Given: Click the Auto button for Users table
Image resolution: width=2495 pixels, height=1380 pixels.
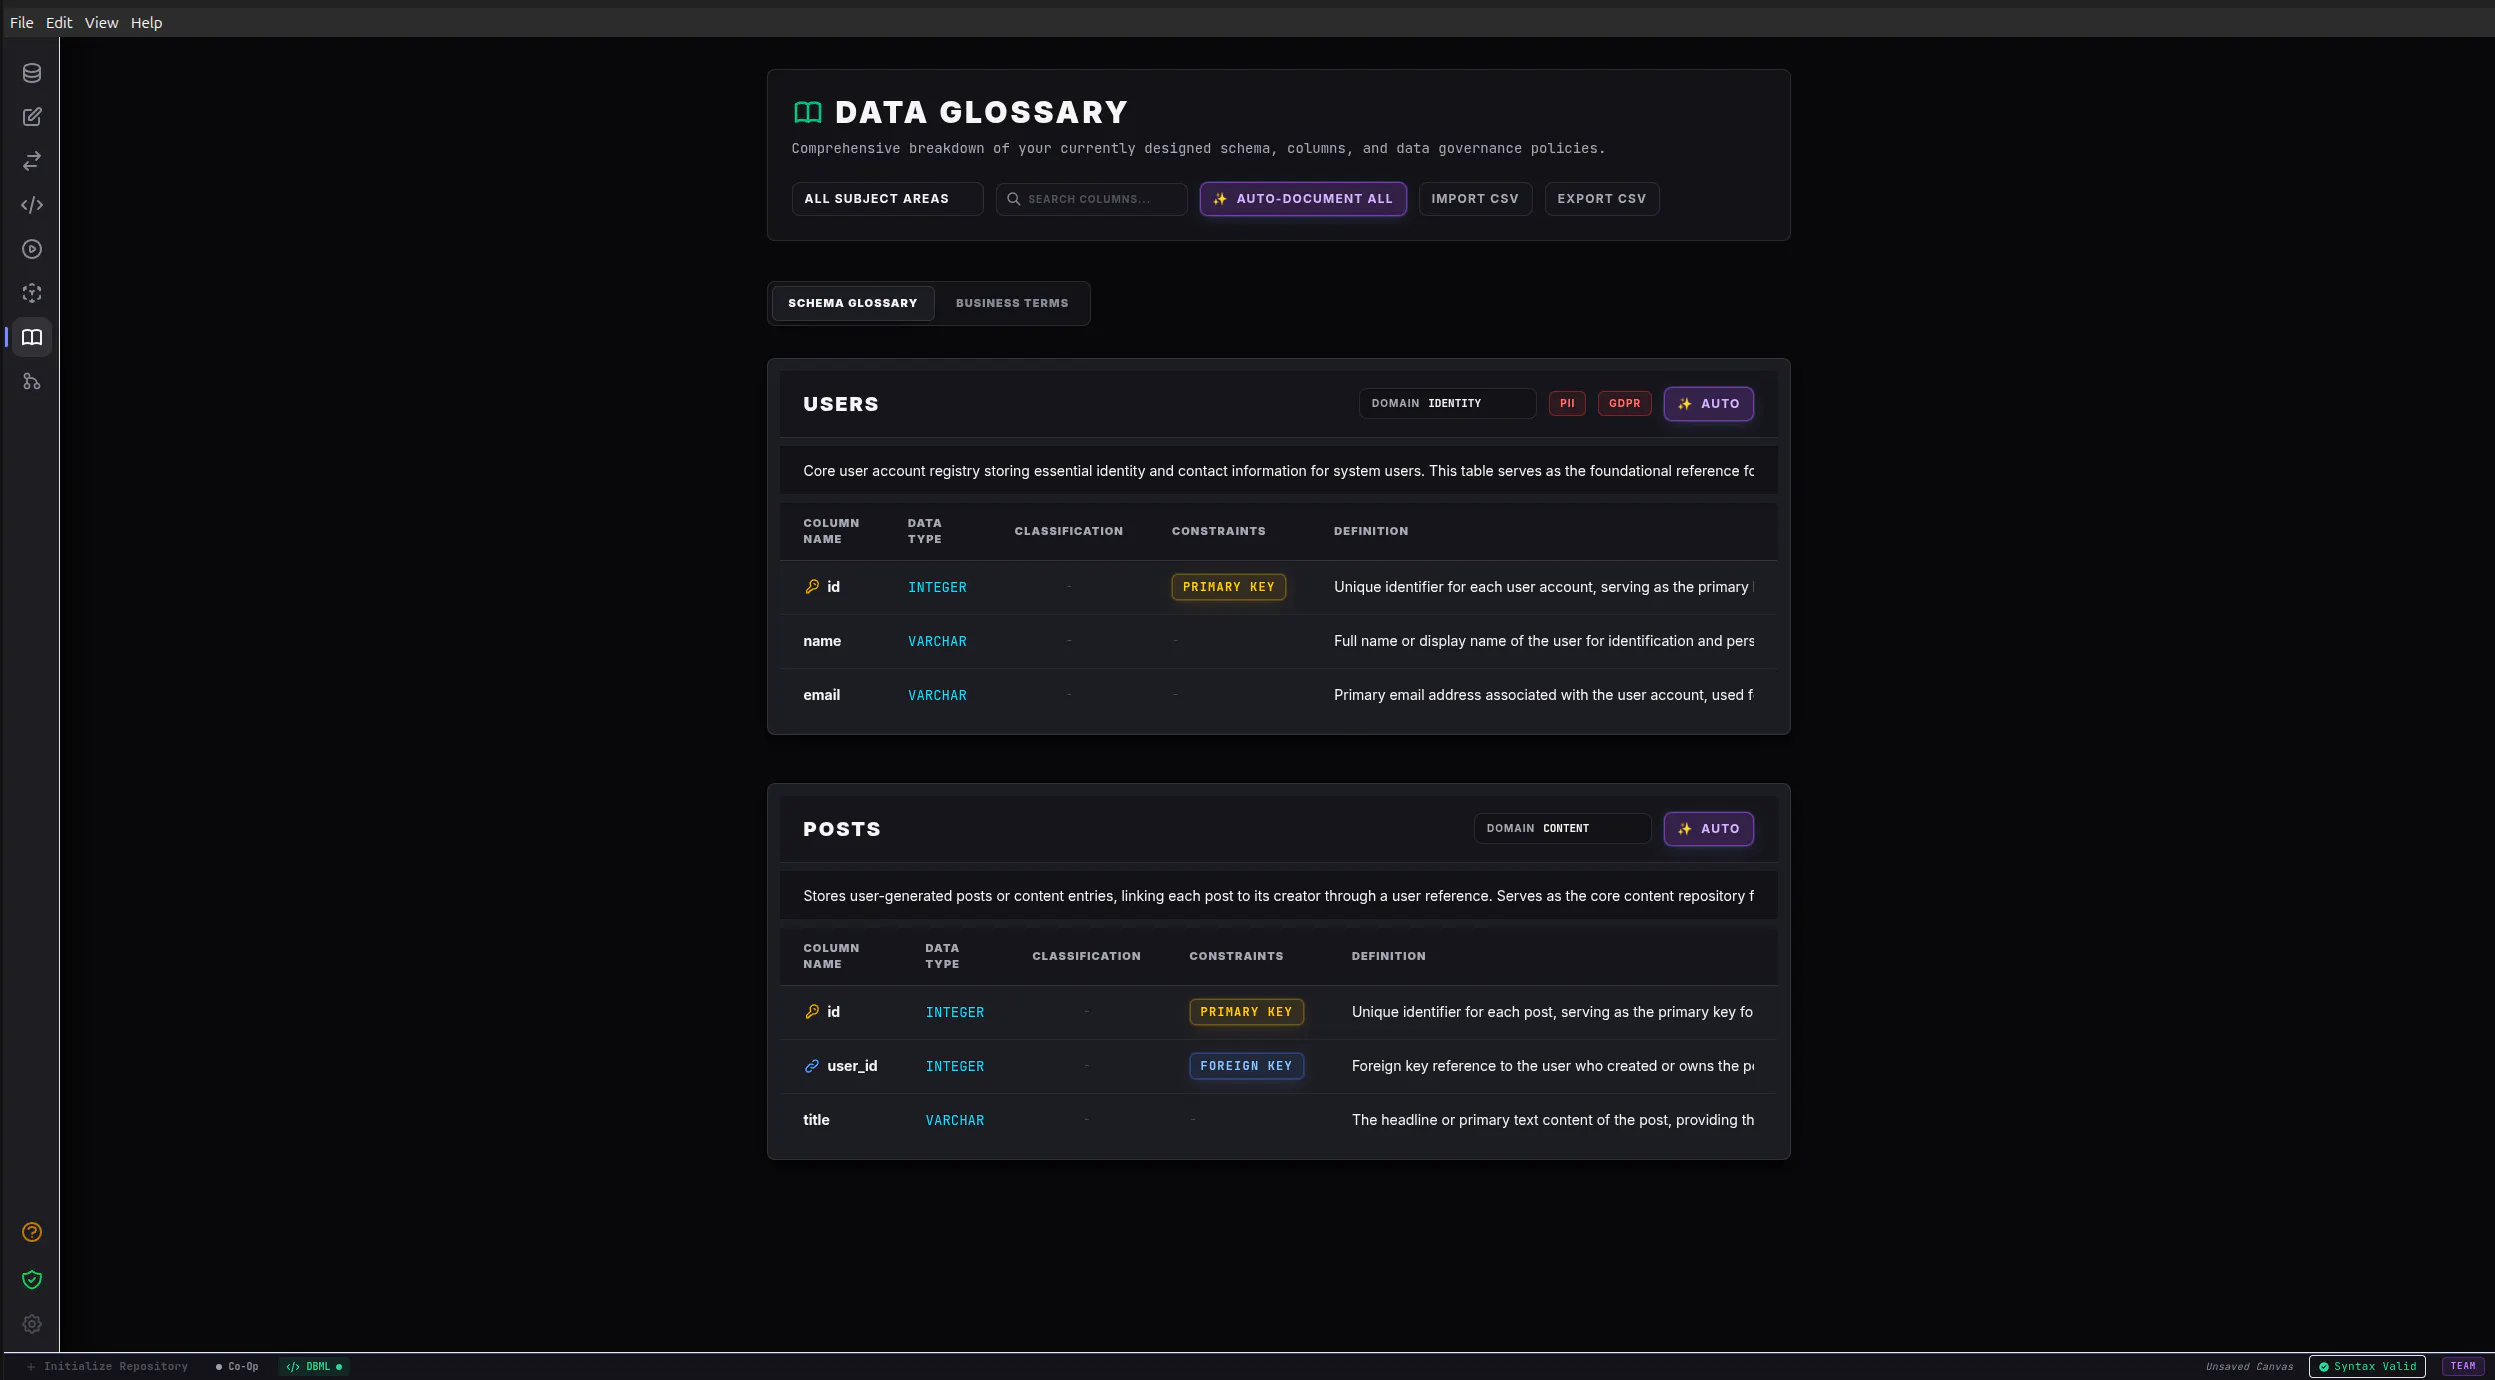Looking at the screenshot, I should tap(1708, 404).
